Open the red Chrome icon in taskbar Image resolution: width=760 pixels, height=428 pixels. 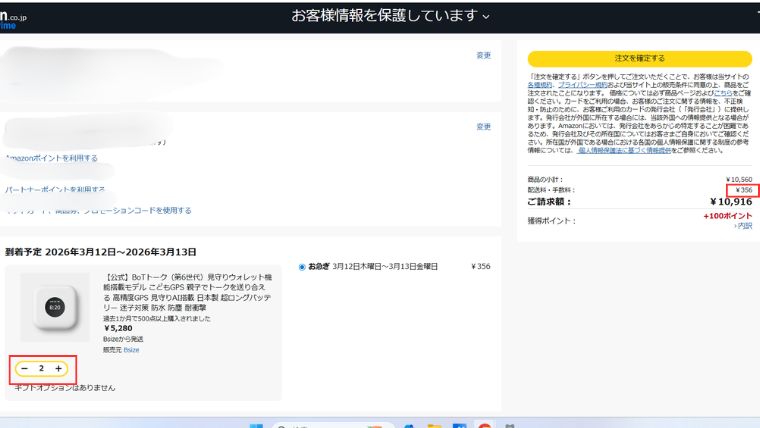[x=484, y=425]
